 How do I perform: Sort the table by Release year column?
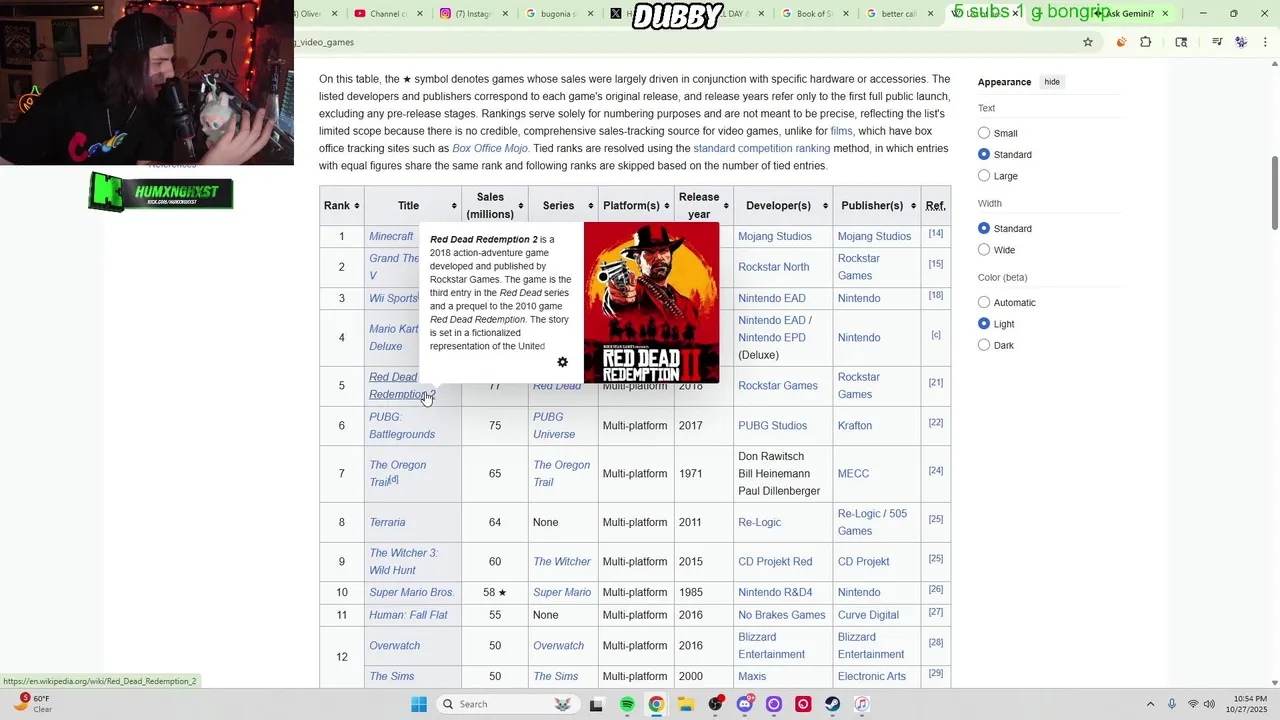click(704, 206)
